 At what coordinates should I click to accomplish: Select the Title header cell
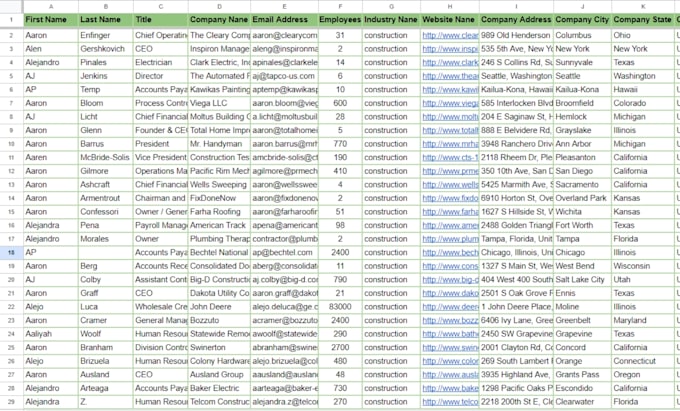tap(160, 20)
